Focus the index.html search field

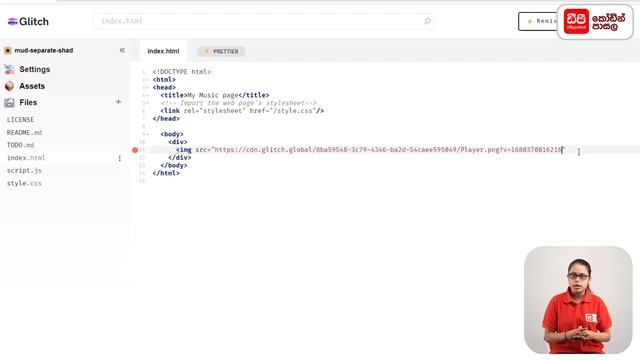pos(263,21)
